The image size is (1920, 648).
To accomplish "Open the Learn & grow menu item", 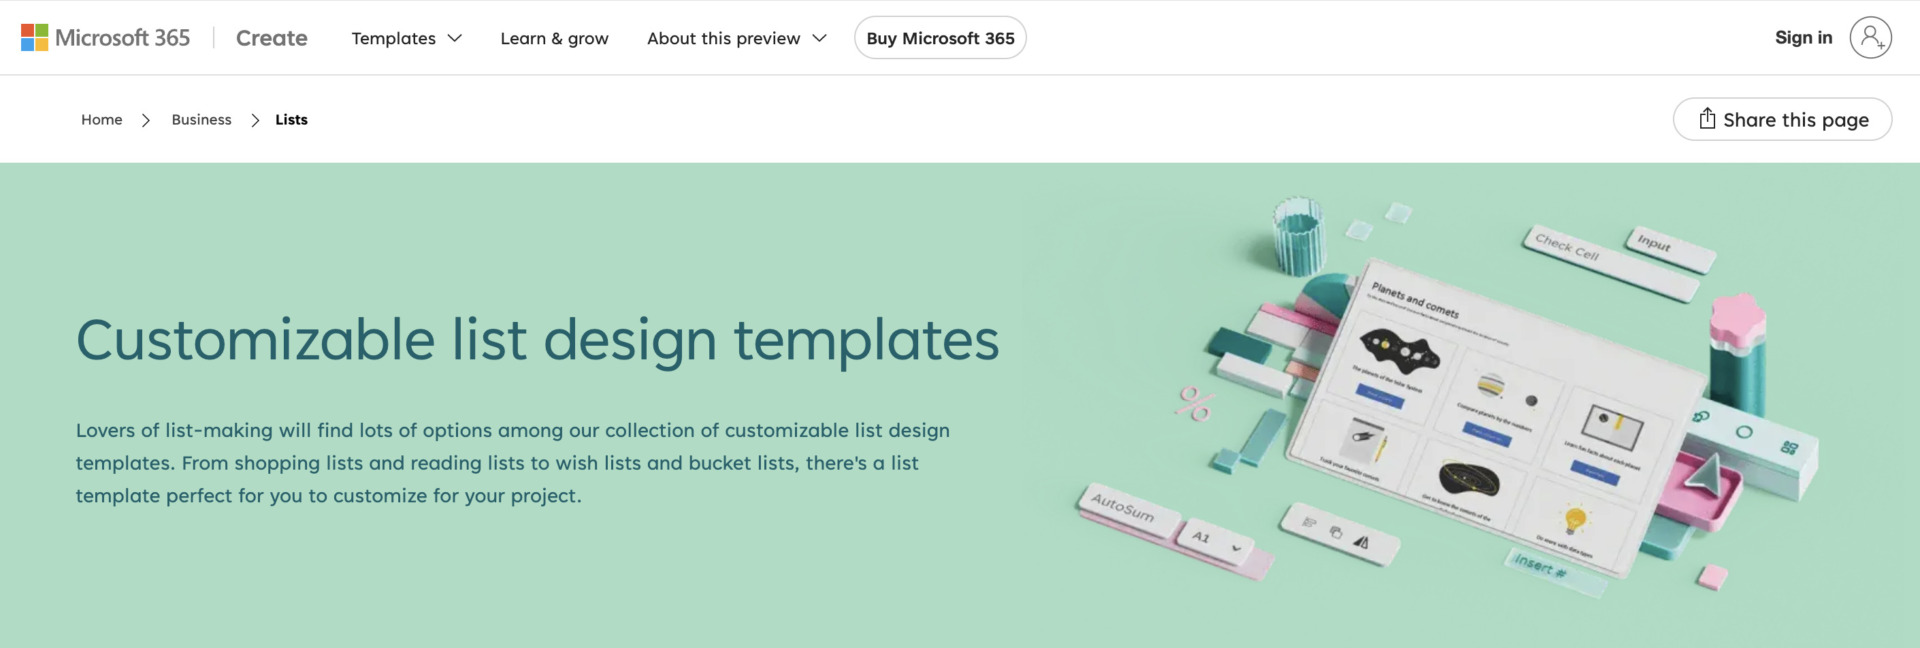I will coord(554,38).
